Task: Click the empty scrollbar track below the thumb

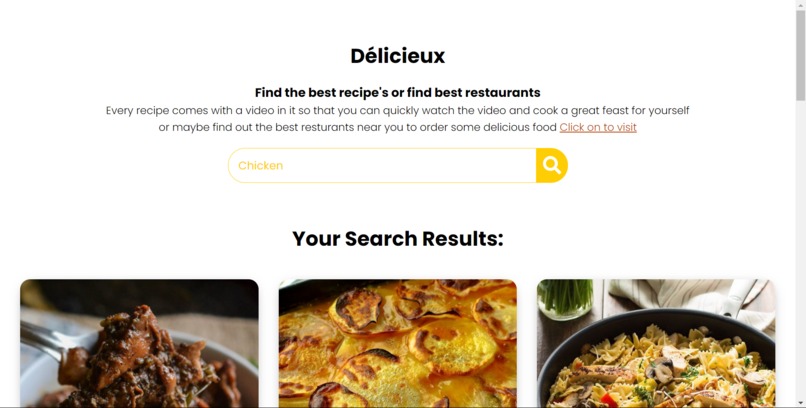Action: coord(801,249)
